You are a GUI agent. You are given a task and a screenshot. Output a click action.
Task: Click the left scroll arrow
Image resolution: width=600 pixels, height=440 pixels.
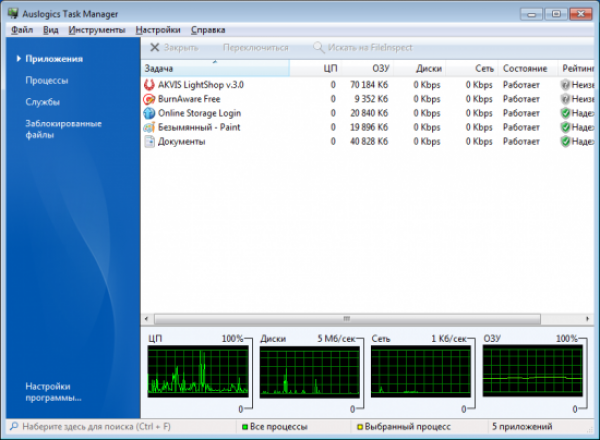coord(147,319)
